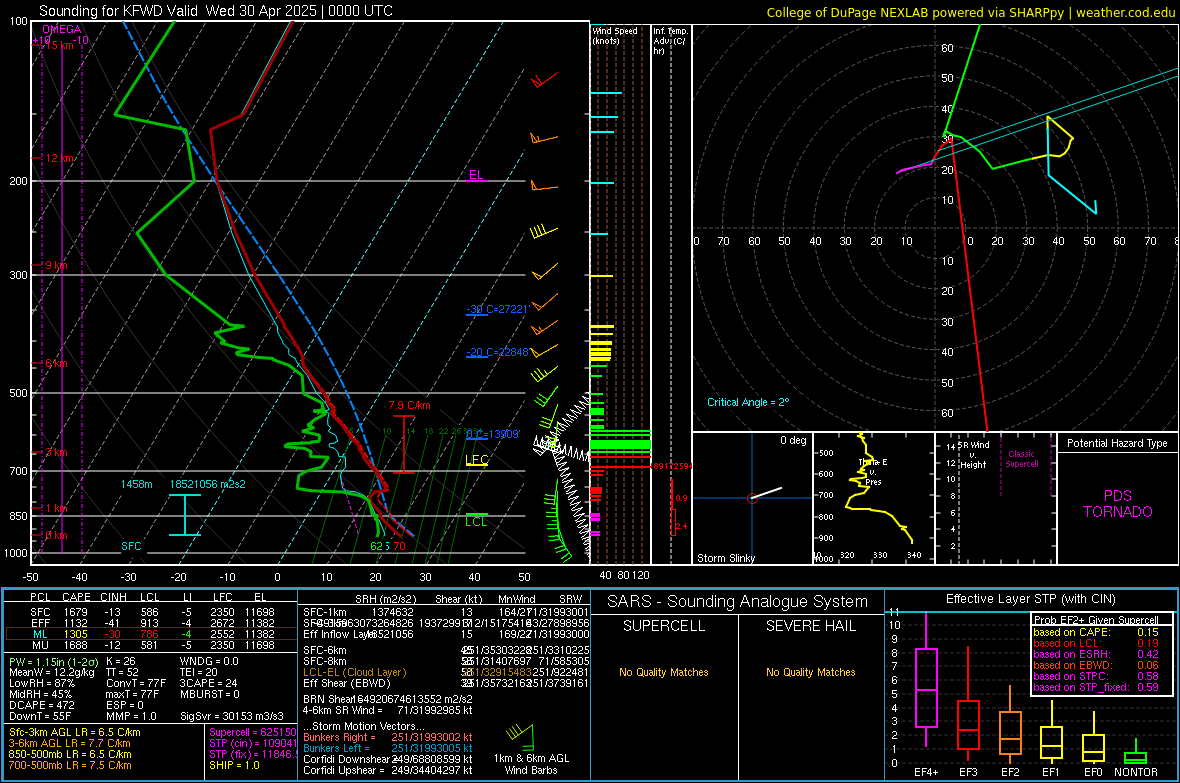Click the K = 26 index value
This screenshot has height=783, width=1180.
120,661
